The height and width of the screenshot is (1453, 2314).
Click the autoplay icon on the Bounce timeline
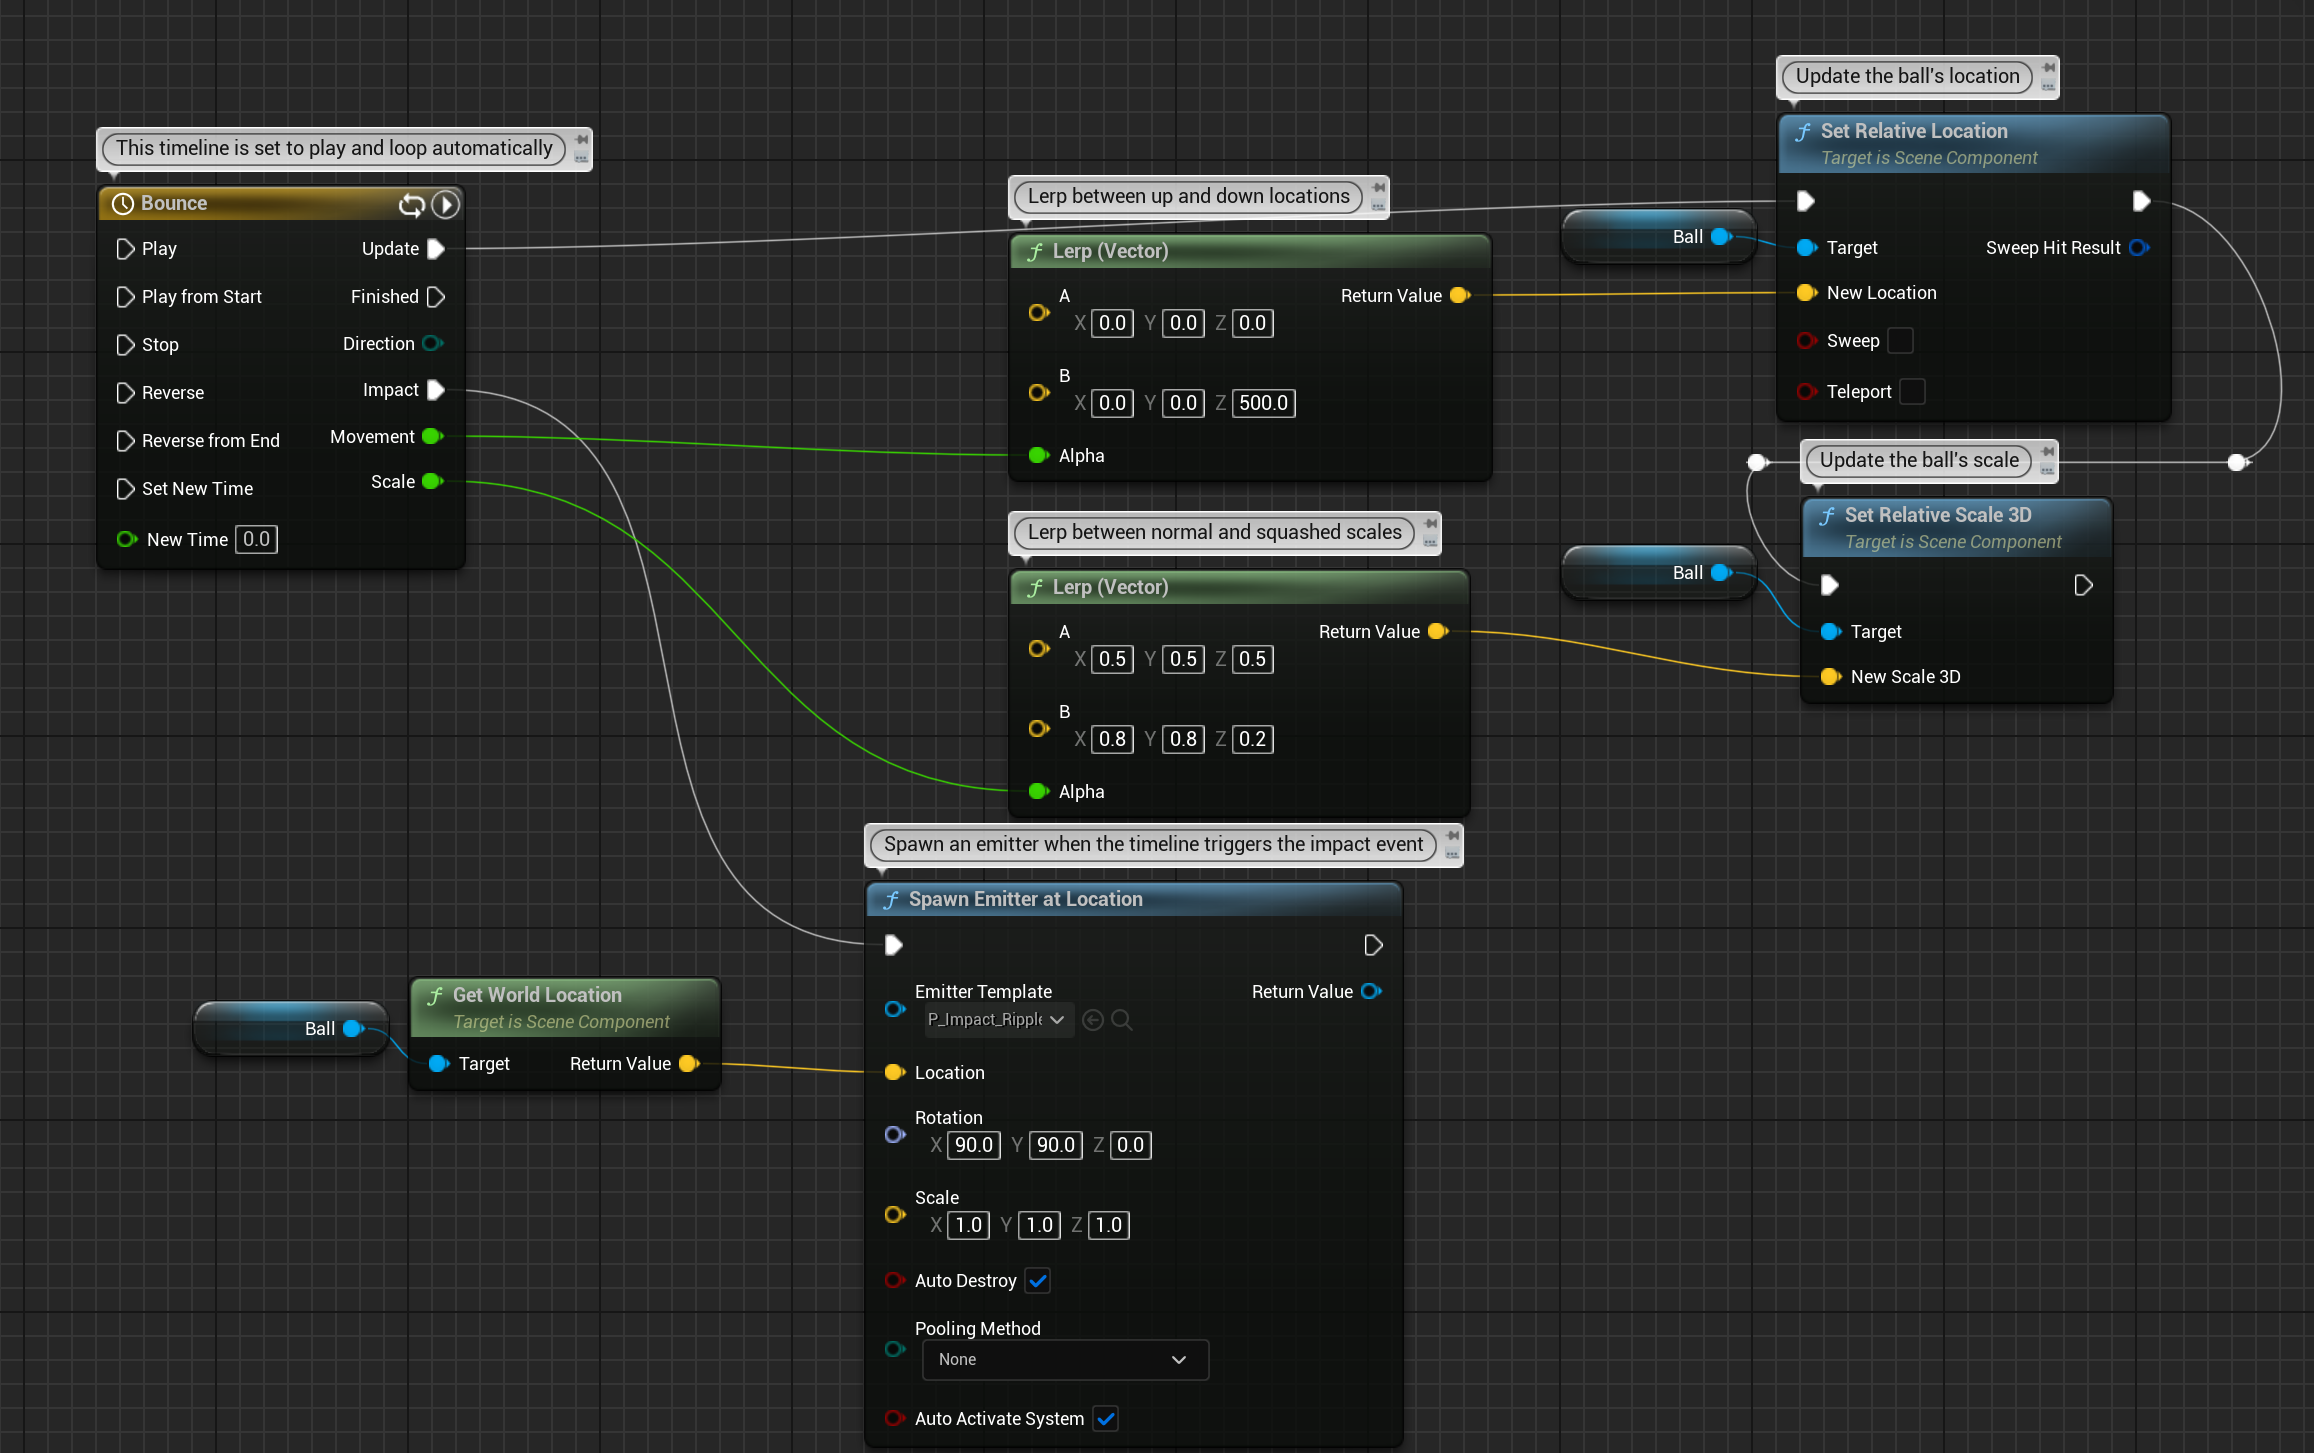click(x=445, y=205)
